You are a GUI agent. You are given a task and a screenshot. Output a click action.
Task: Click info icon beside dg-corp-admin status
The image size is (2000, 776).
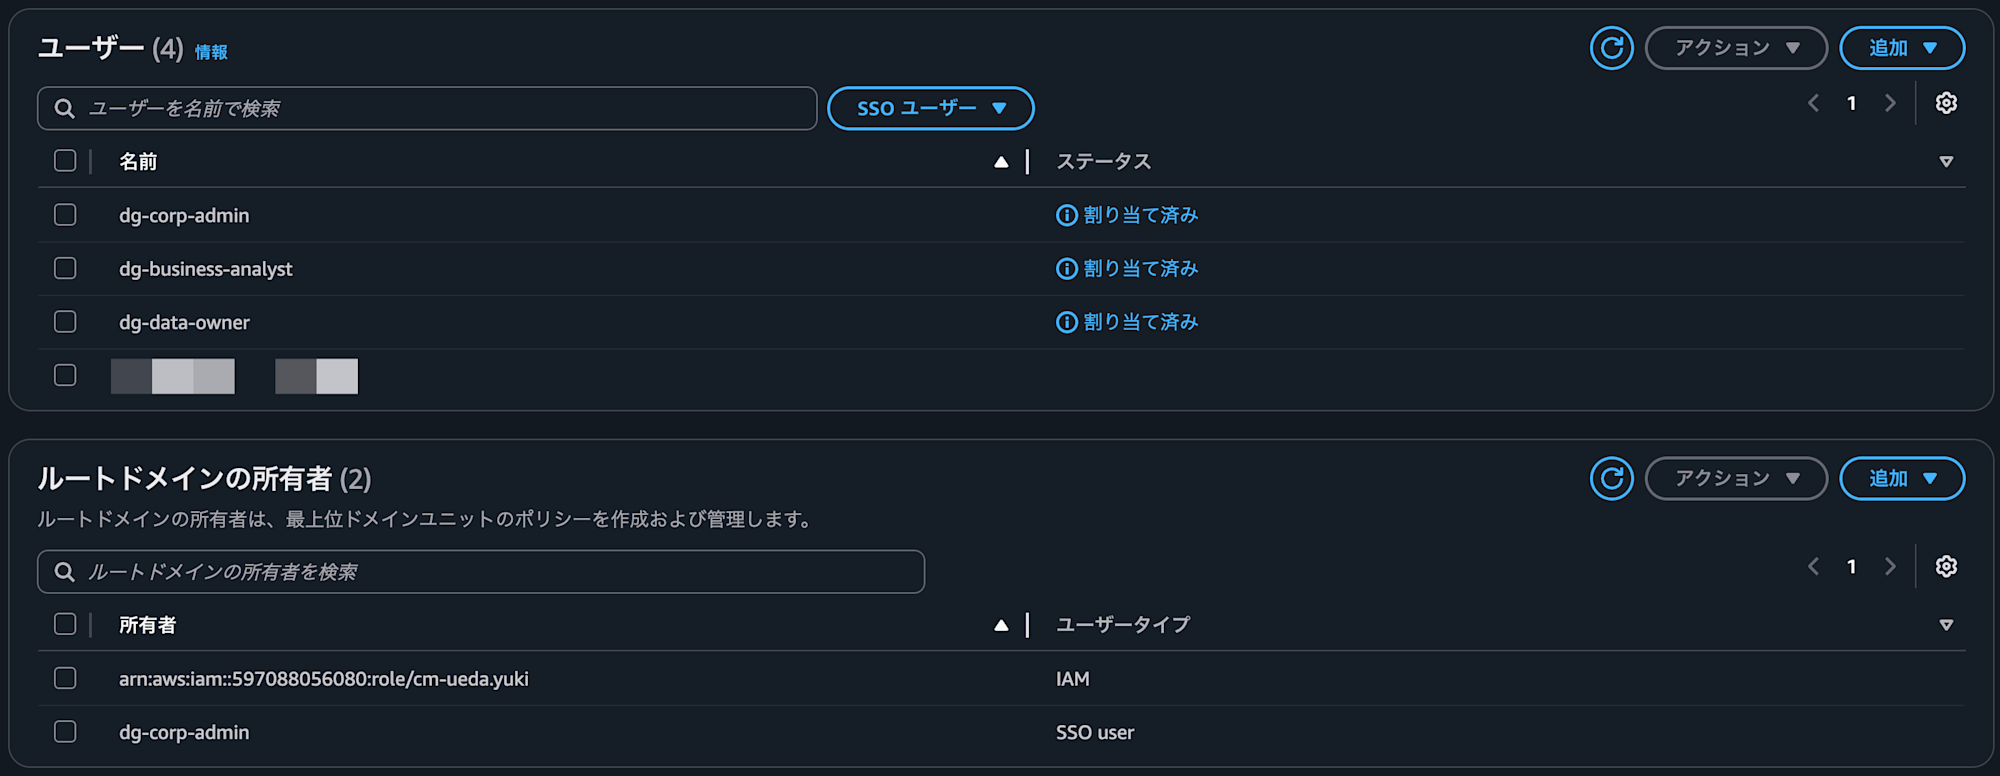point(1067,215)
